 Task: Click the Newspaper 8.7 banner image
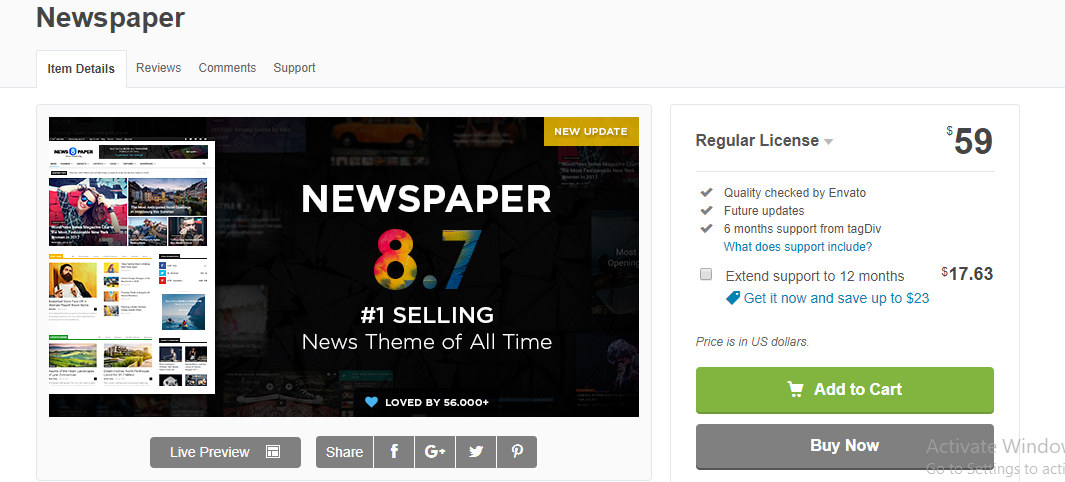coord(344,267)
